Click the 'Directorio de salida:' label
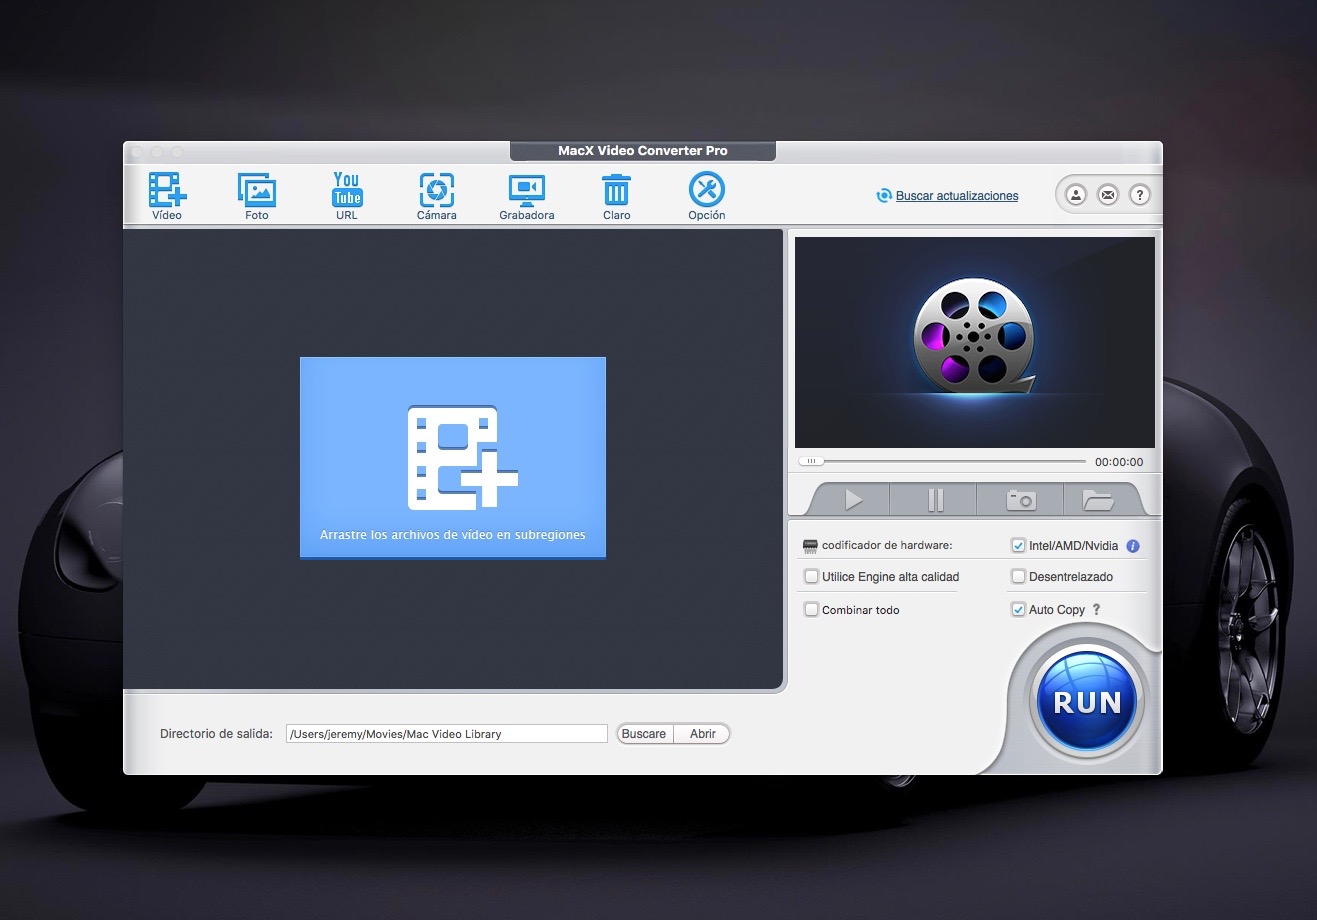Screen dimensions: 1317x920 (x=216, y=734)
